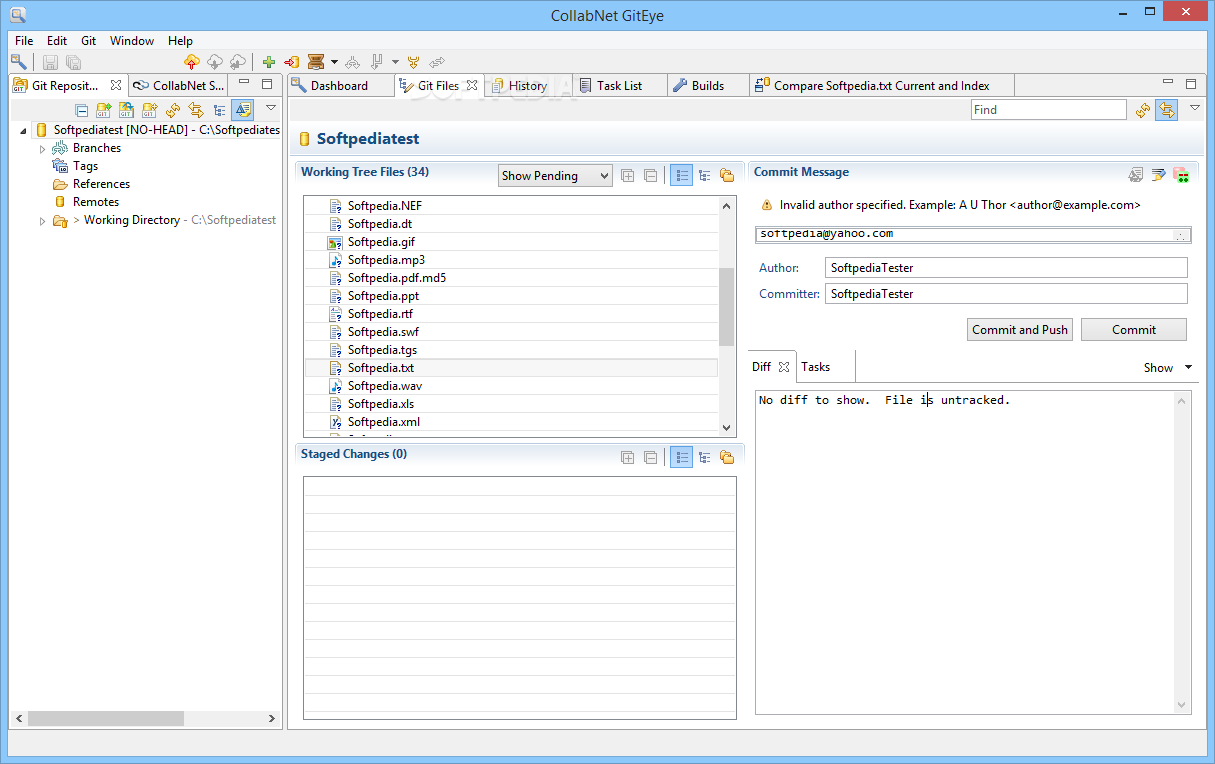Click the push cloud upload toolbar icon
Viewport: 1215px width, 764px height.
click(192, 62)
